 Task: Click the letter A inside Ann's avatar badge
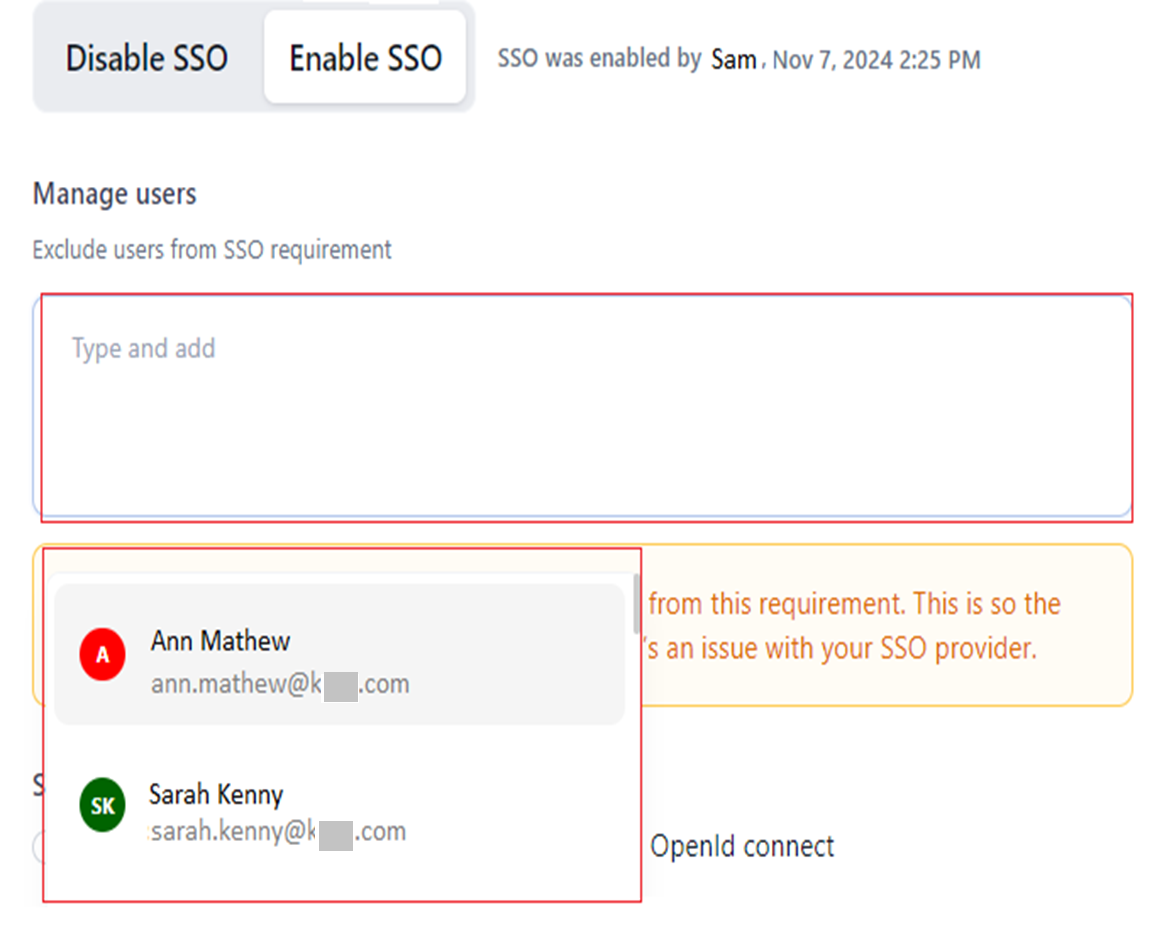point(102,654)
